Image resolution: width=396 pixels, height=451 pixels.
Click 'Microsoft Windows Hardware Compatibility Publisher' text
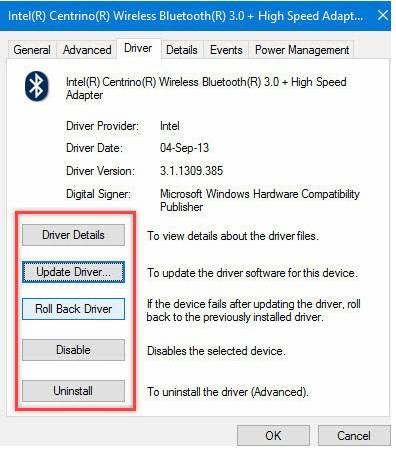click(x=260, y=200)
